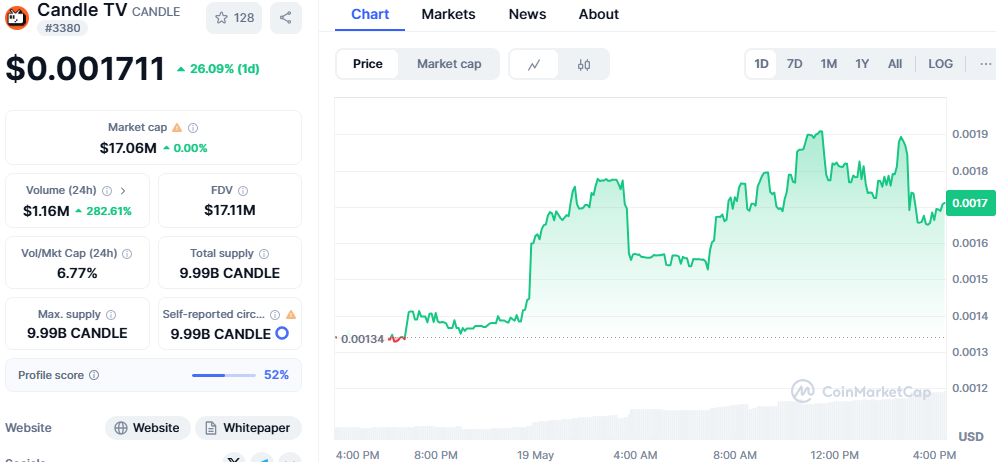Click the #3380 rank badge
Image resolution: width=996 pixels, height=462 pixels.
62,28
